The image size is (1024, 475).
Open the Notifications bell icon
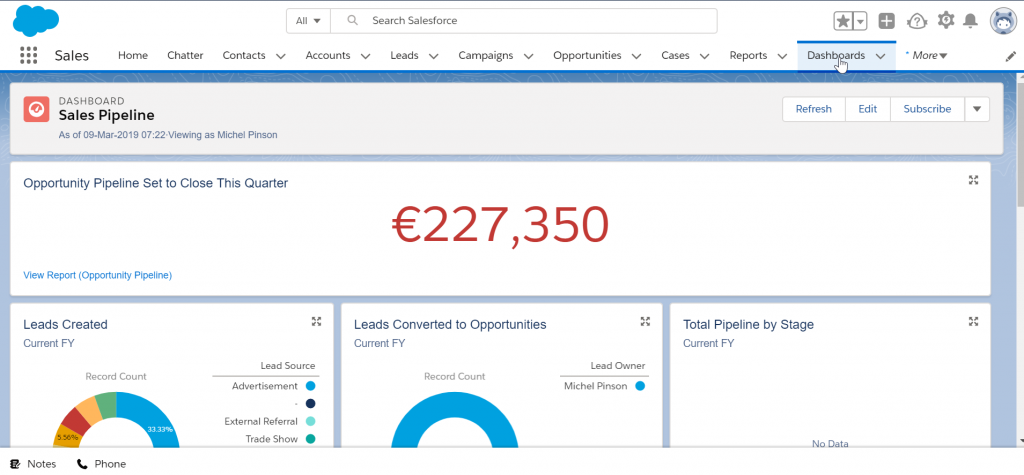971,21
